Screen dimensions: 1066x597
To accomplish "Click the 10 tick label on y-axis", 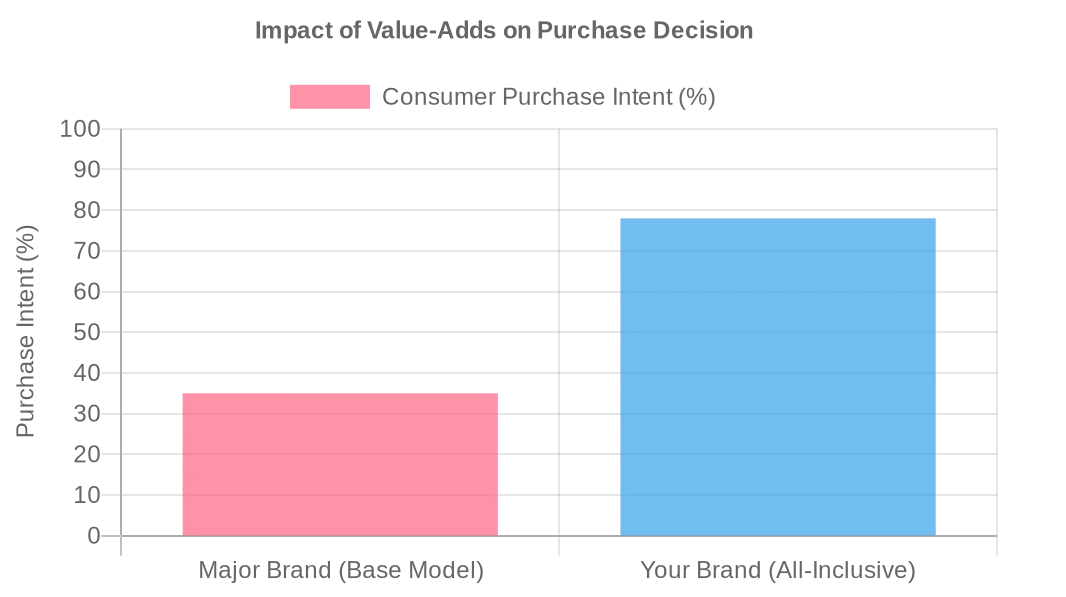I will click(87, 495).
